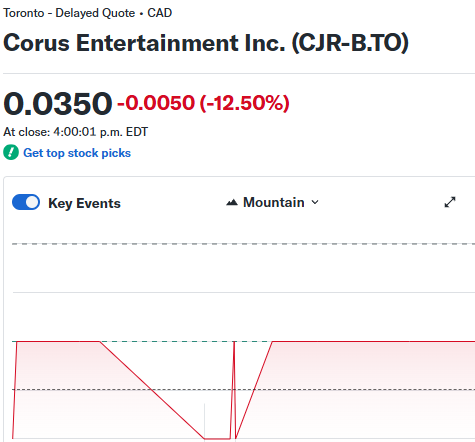Screen dimensions: 475x442
Task: Click the -0.0050 (-12.50%) price change
Action: tap(203, 103)
